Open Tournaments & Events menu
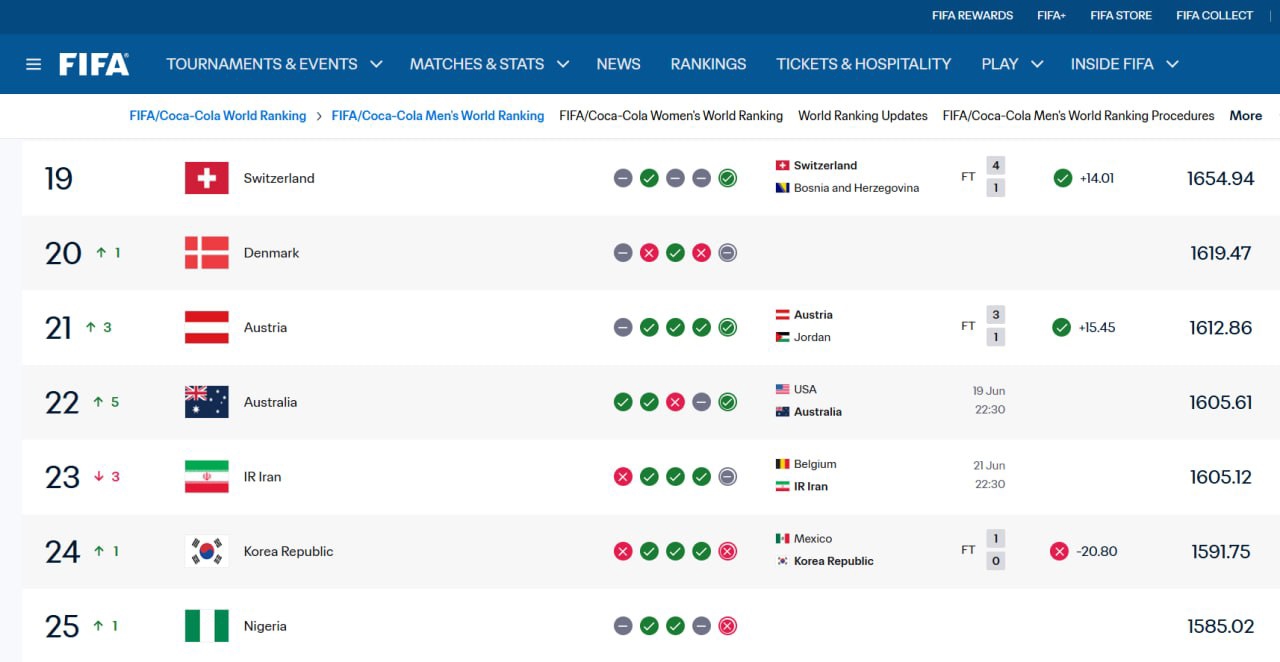 click(x=262, y=64)
